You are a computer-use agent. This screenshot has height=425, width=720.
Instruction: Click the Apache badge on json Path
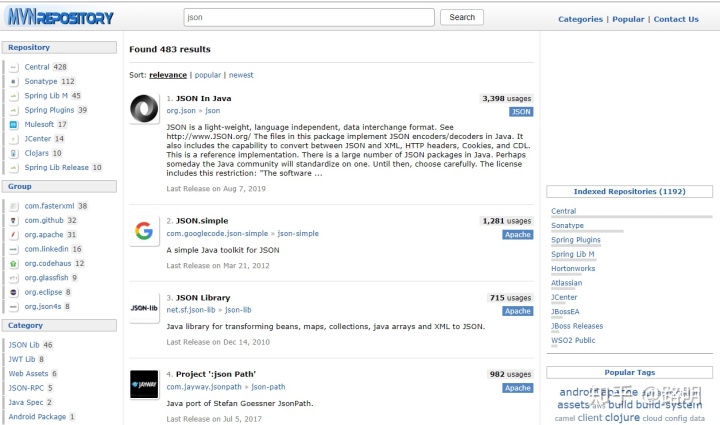pyautogui.click(x=518, y=388)
